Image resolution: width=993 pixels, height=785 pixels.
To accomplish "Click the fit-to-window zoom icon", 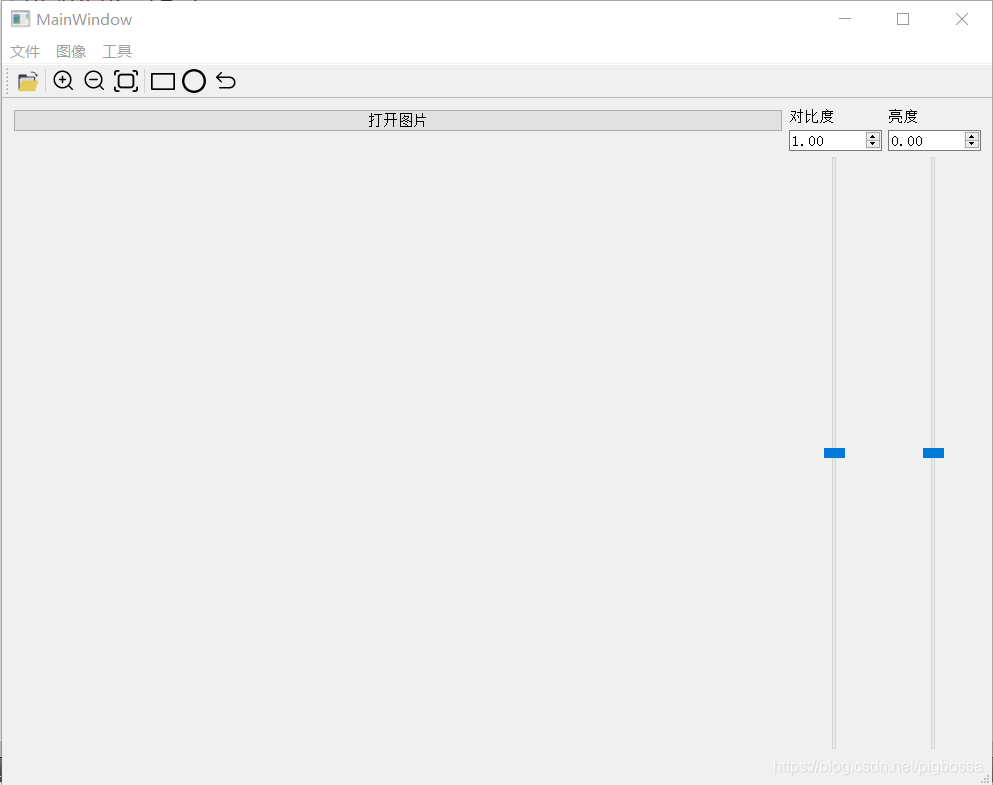I will [x=126, y=81].
